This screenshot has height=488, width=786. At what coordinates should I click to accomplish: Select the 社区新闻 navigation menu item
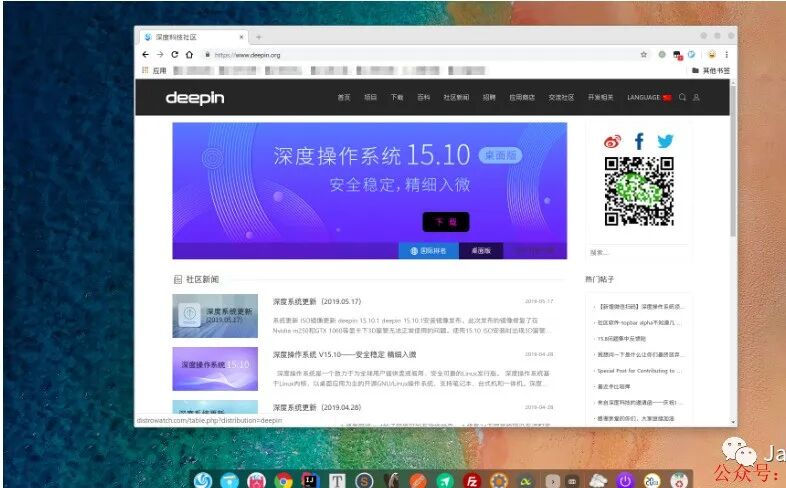point(456,97)
